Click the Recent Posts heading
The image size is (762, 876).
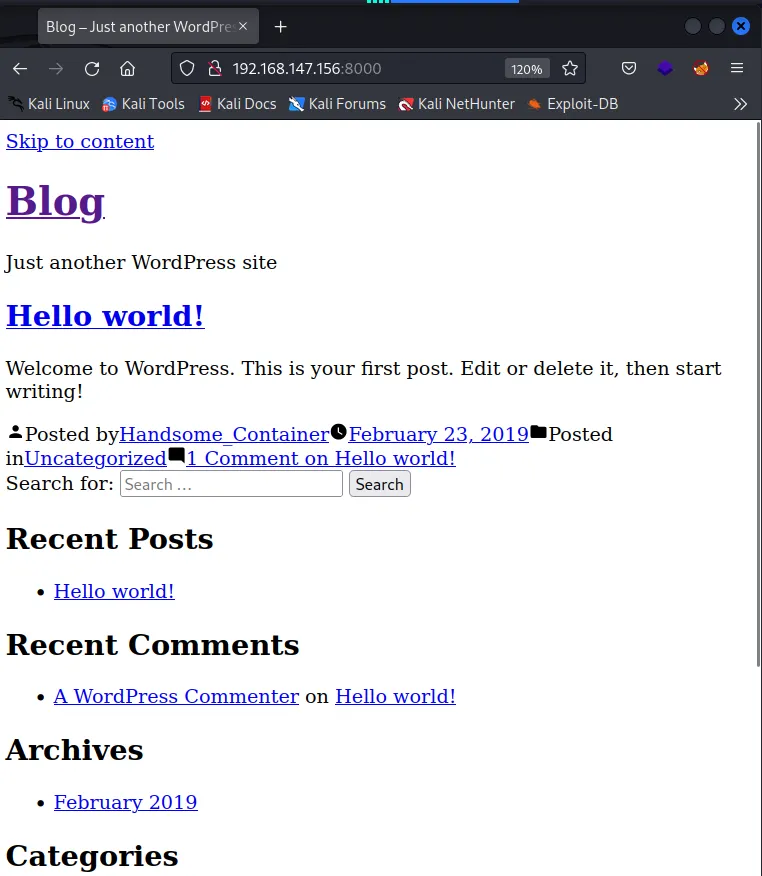click(109, 539)
